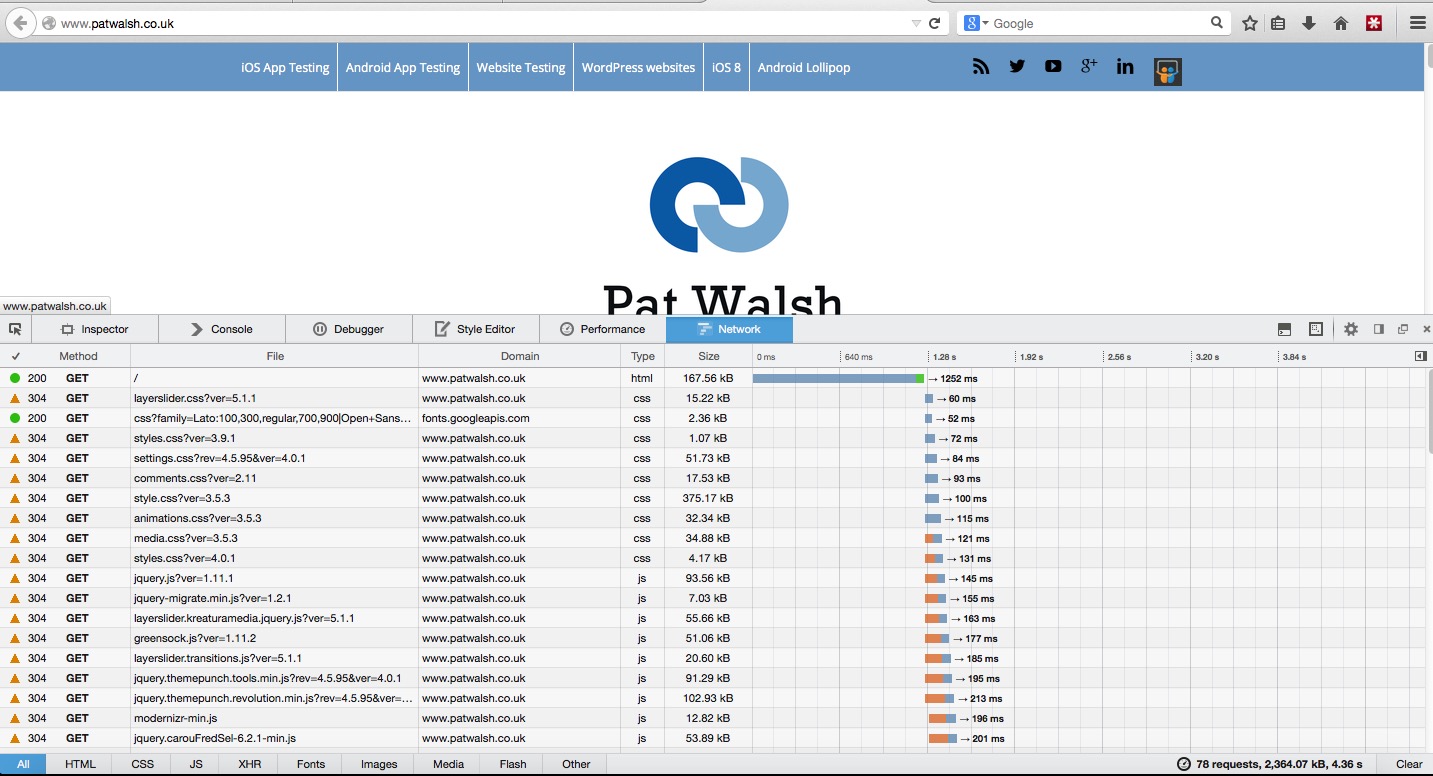This screenshot has width=1433, height=776.
Task: Switch to the Inspector tab
Action: (x=95, y=329)
